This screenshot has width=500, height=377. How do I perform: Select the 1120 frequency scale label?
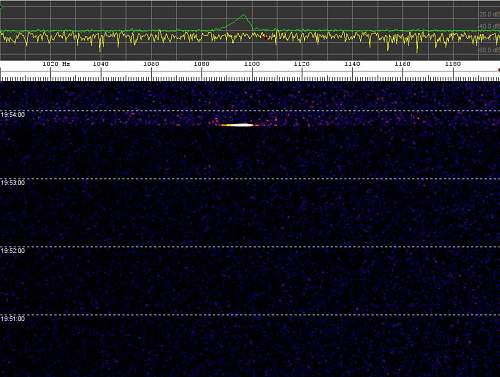(302, 64)
